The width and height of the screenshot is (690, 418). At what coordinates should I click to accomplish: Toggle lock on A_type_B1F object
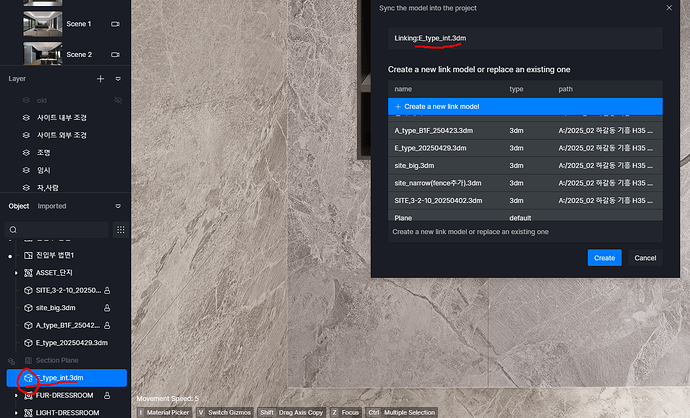click(107, 325)
